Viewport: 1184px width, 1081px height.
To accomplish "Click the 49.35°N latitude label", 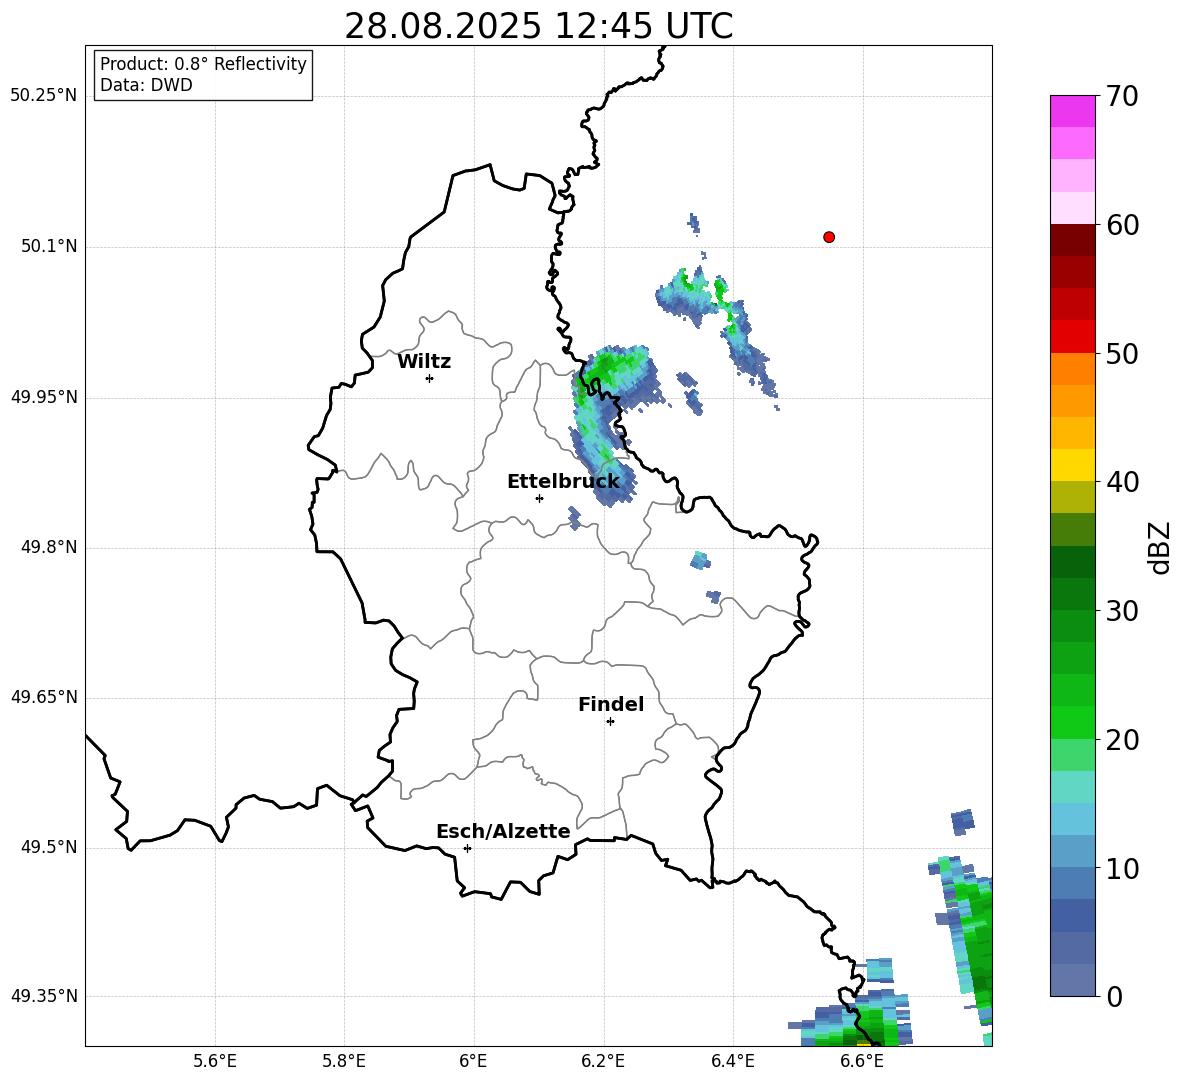I will (43, 996).
